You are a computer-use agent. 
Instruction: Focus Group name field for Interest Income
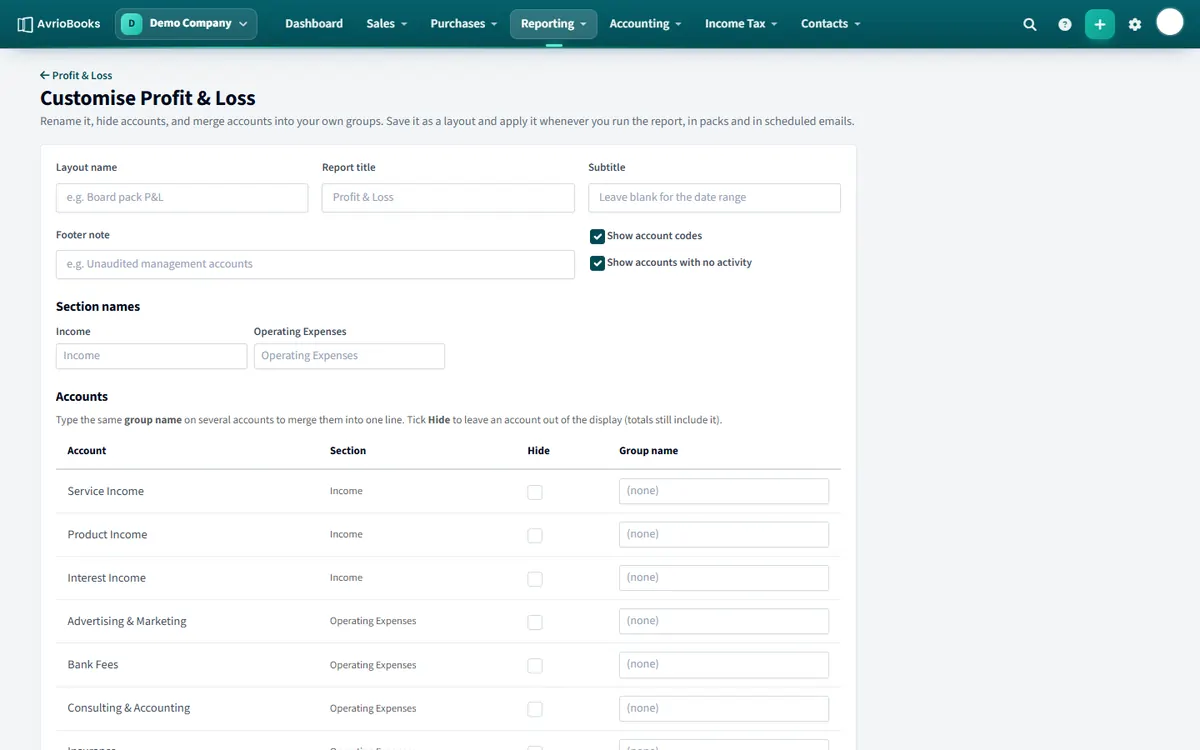(724, 578)
